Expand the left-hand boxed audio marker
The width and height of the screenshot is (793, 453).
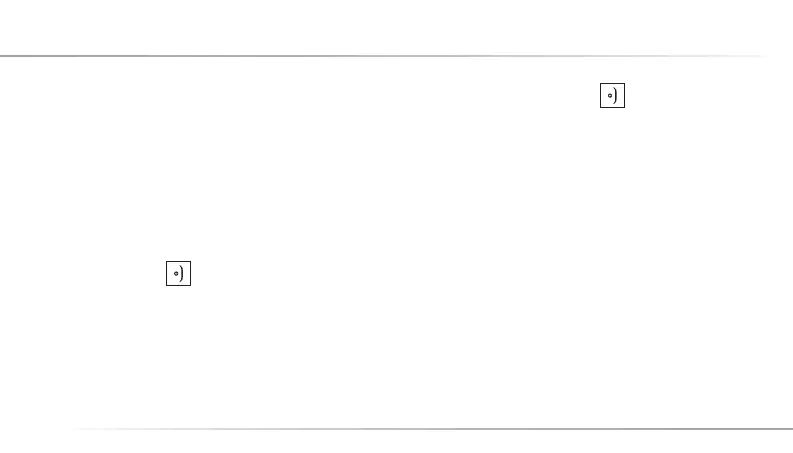click(x=178, y=273)
